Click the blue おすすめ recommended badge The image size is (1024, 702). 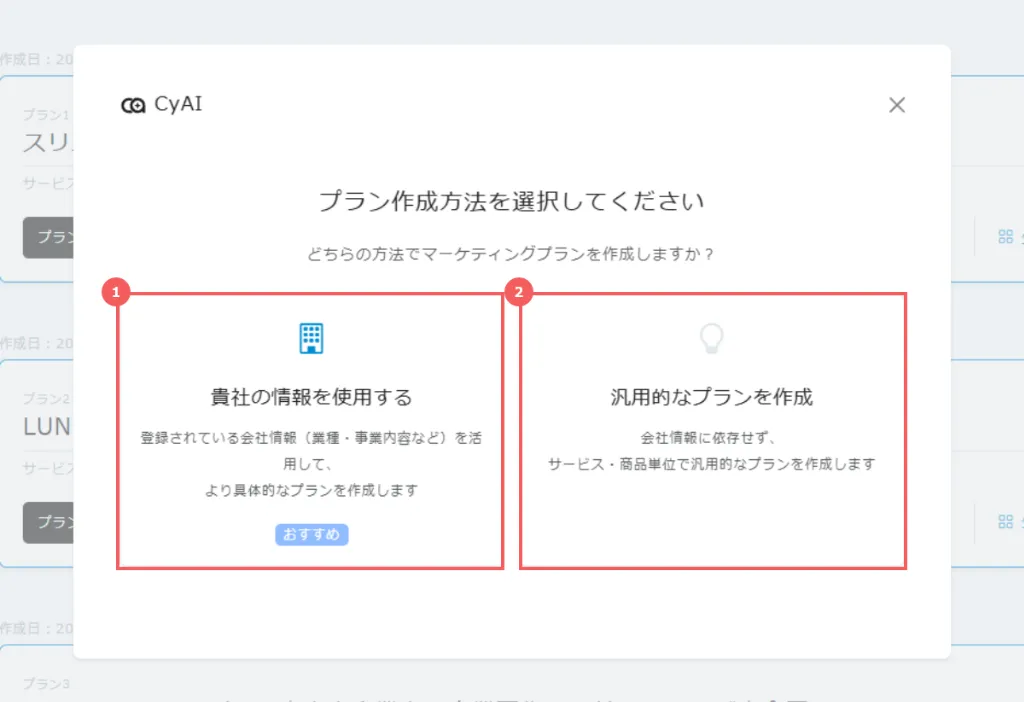click(x=311, y=534)
